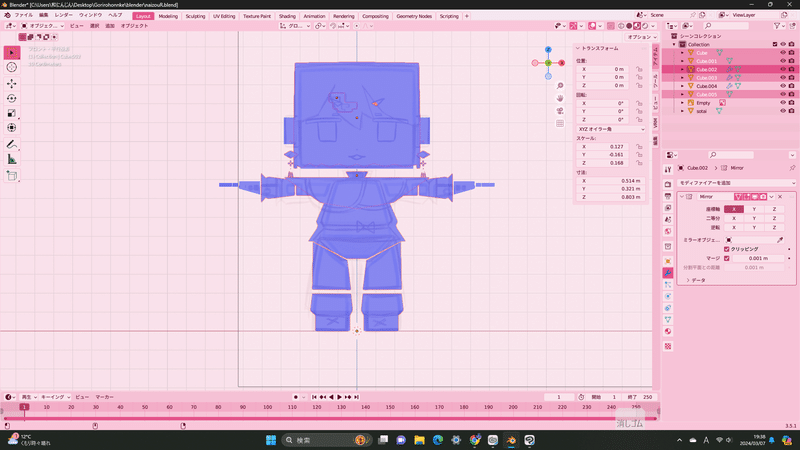Open the レンダー menu

tap(64, 15)
